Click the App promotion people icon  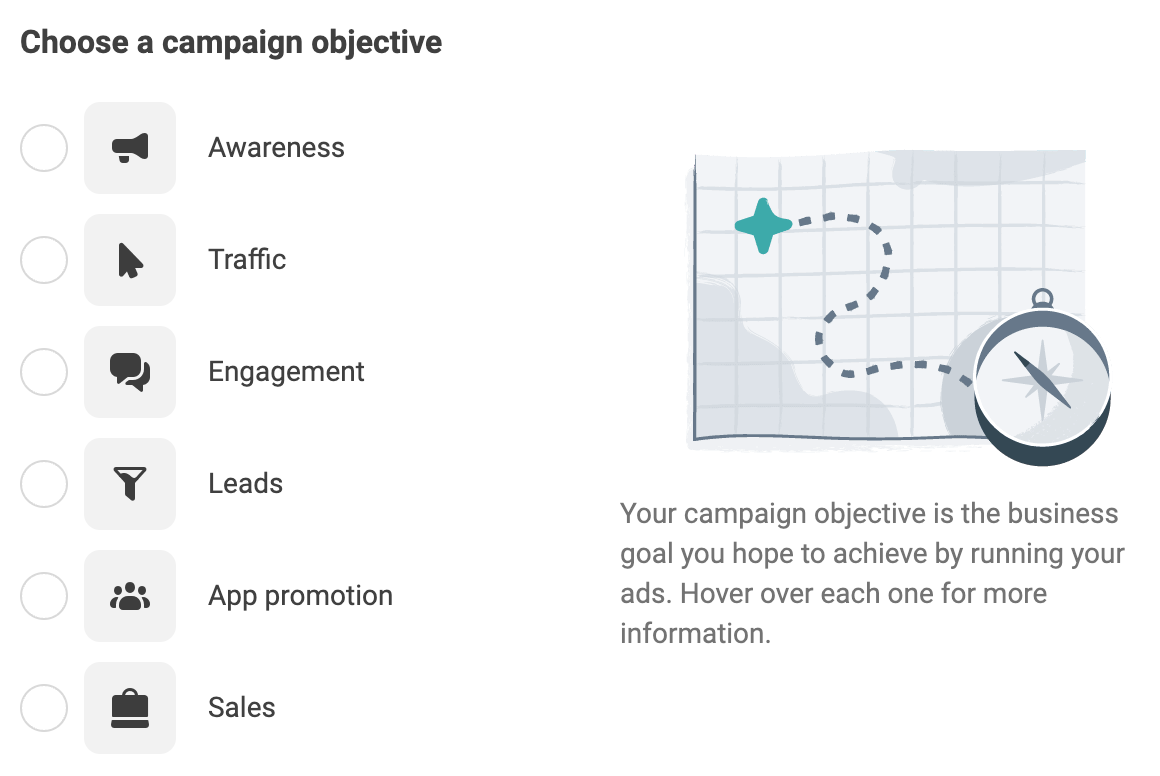click(130, 596)
